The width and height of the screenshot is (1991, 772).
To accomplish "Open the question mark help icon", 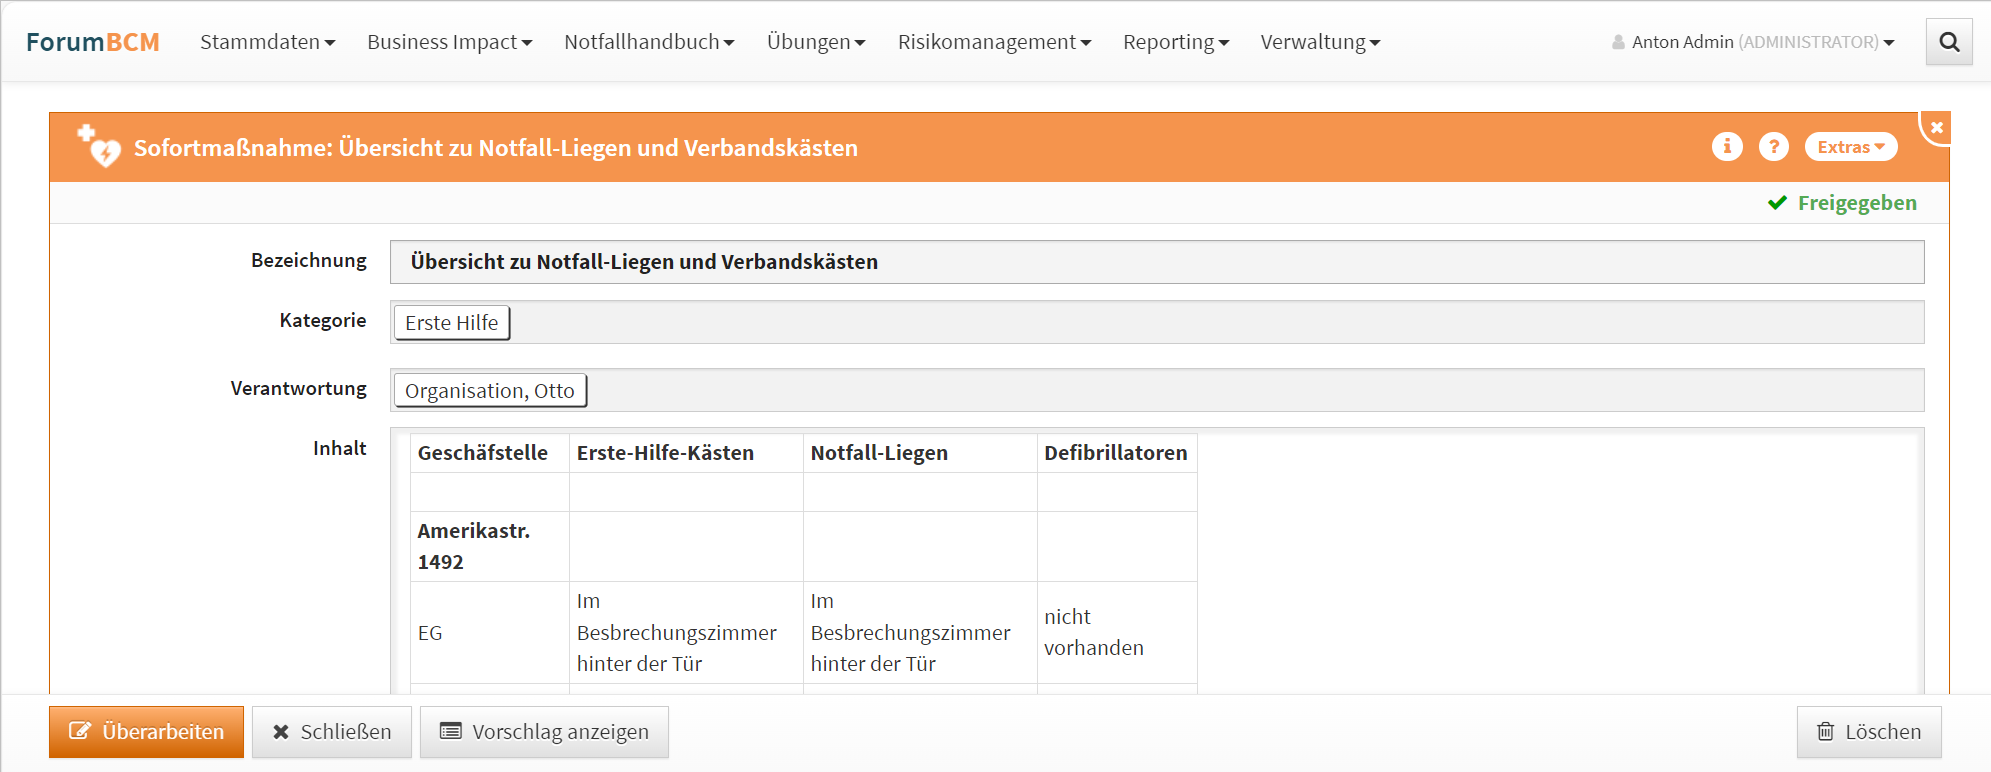I will 1774,147.
